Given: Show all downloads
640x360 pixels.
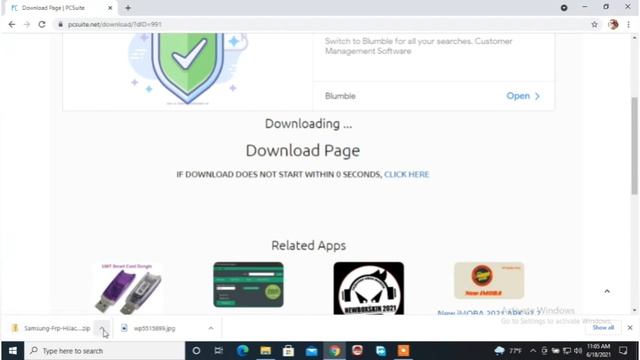Looking at the screenshot, I should [x=603, y=328].
